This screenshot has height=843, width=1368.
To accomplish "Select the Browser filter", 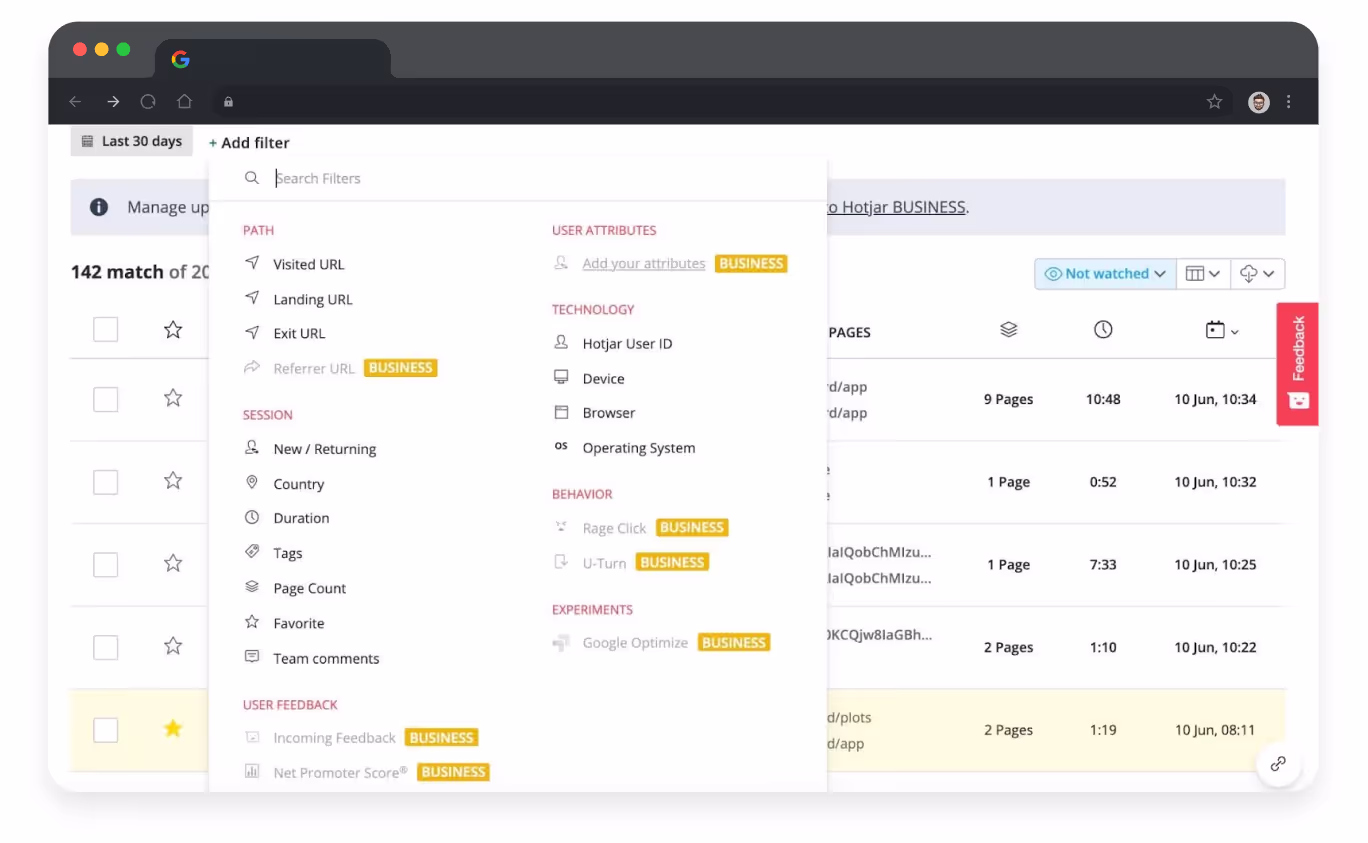I will click(x=608, y=412).
